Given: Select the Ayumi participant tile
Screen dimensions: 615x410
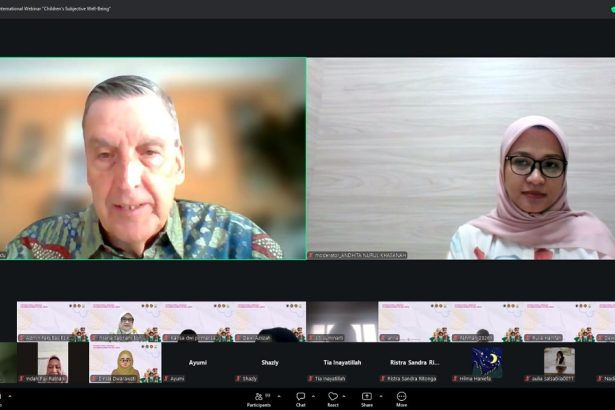Looking at the screenshot, I should [x=197, y=362].
